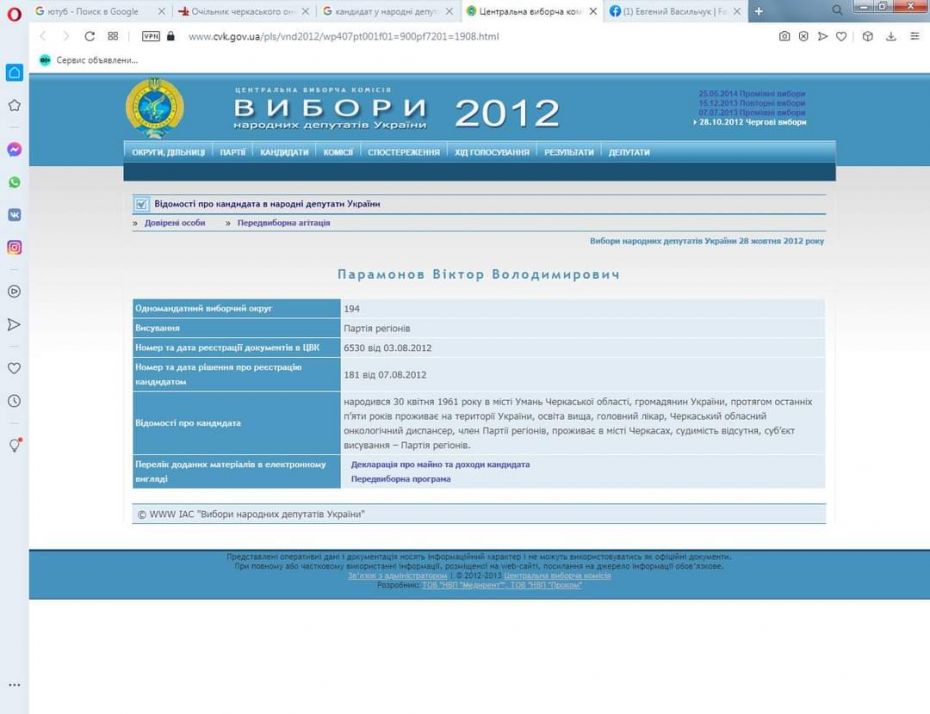Open Instagram in the Opera sidebar
Image resolution: width=930 pixels, height=714 pixels.
[x=14, y=247]
